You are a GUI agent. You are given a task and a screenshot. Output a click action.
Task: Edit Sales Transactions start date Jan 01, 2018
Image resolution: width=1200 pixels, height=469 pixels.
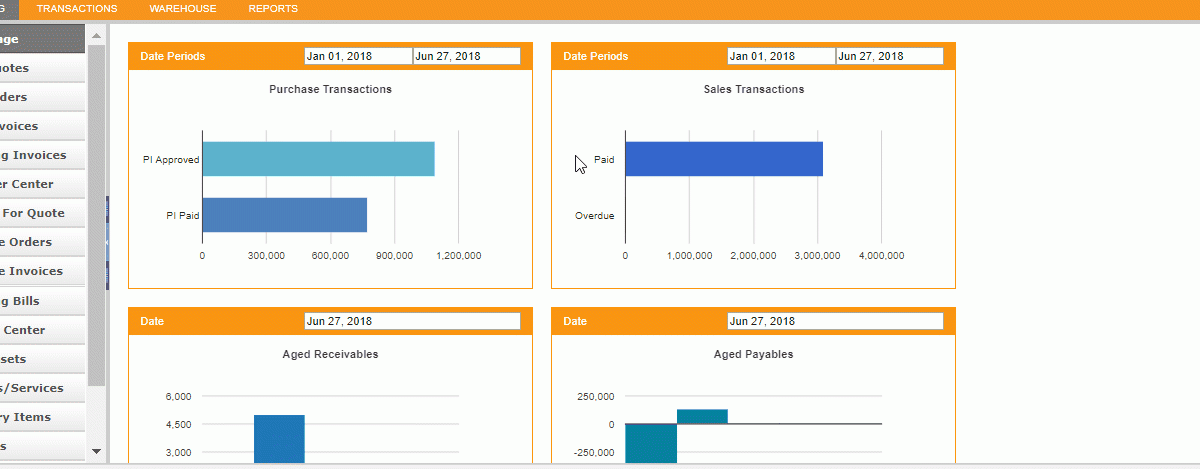point(781,56)
